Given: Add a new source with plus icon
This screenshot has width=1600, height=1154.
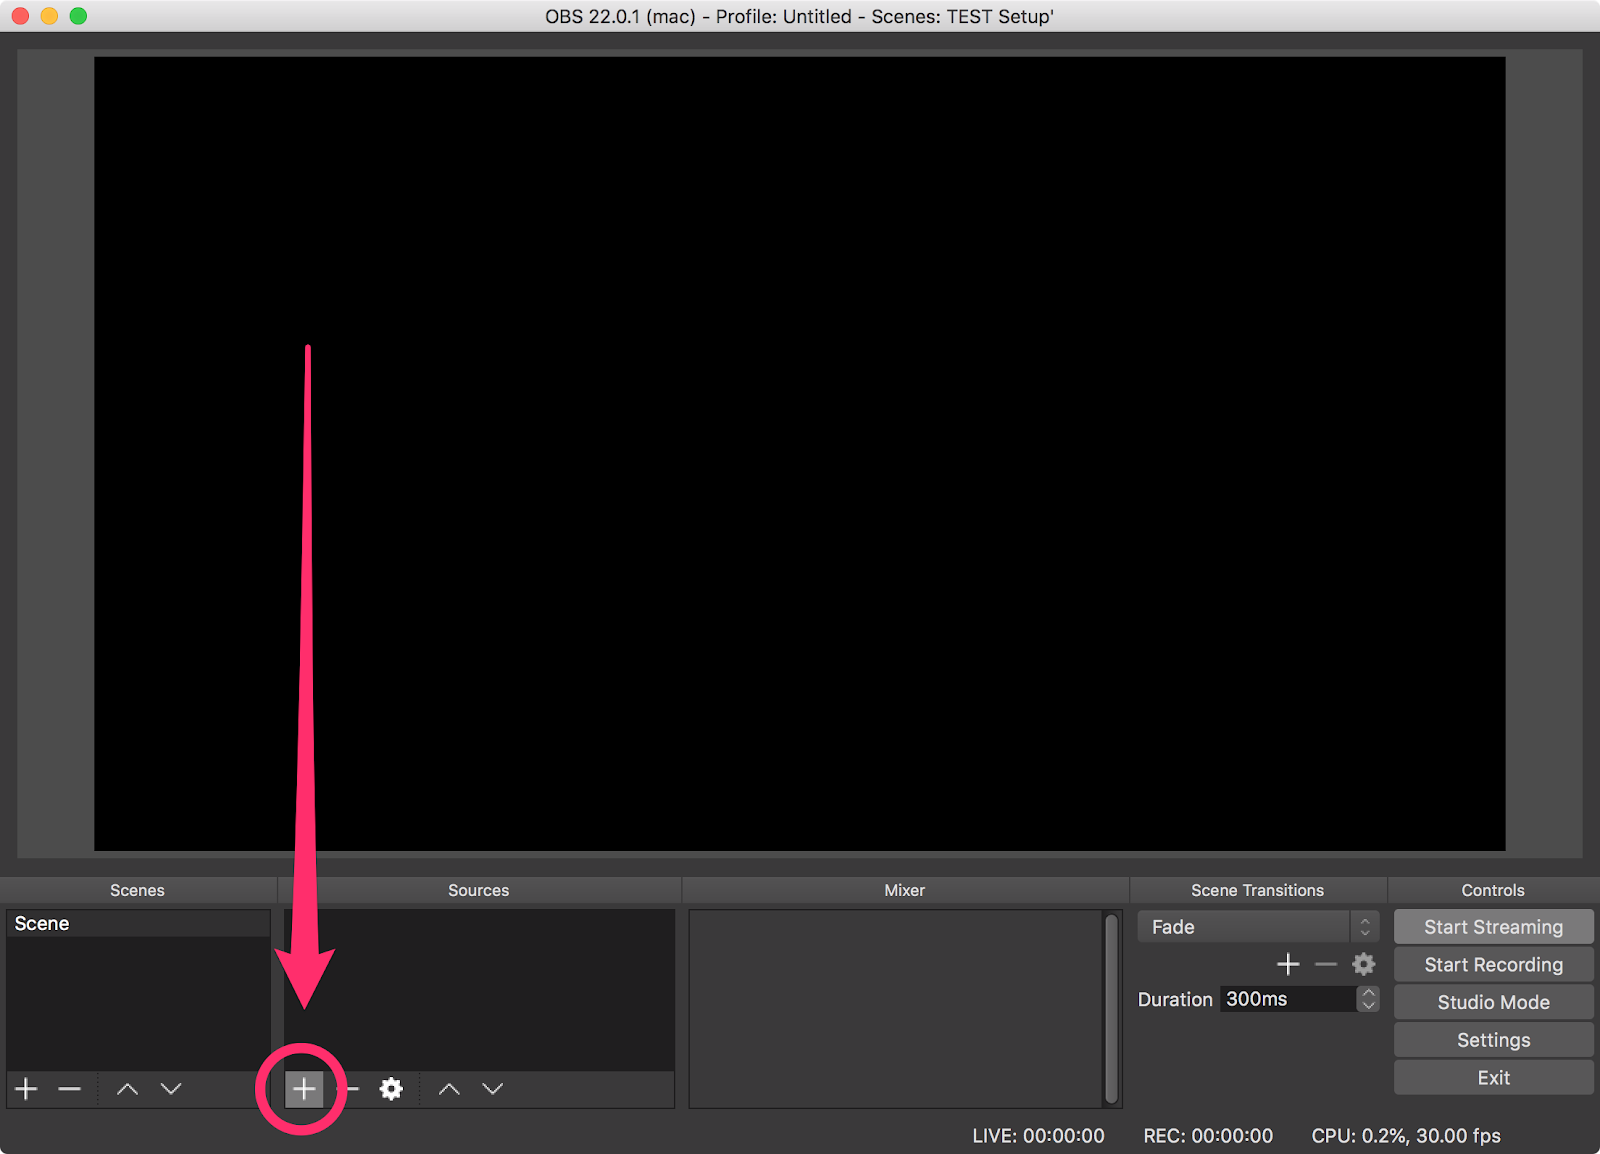Looking at the screenshot, I should pos(304,1089).
